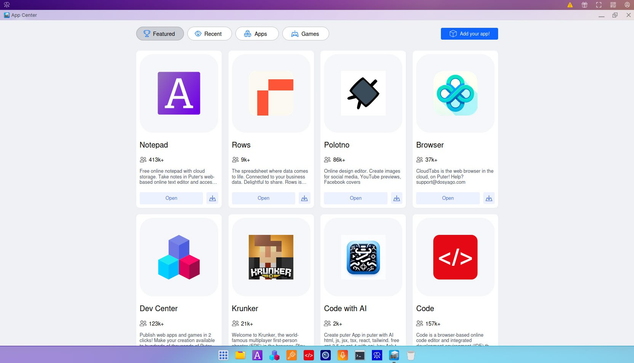This screenshot has height=363, width=634.
Task: Select the Featured tab
Action: 160,34
